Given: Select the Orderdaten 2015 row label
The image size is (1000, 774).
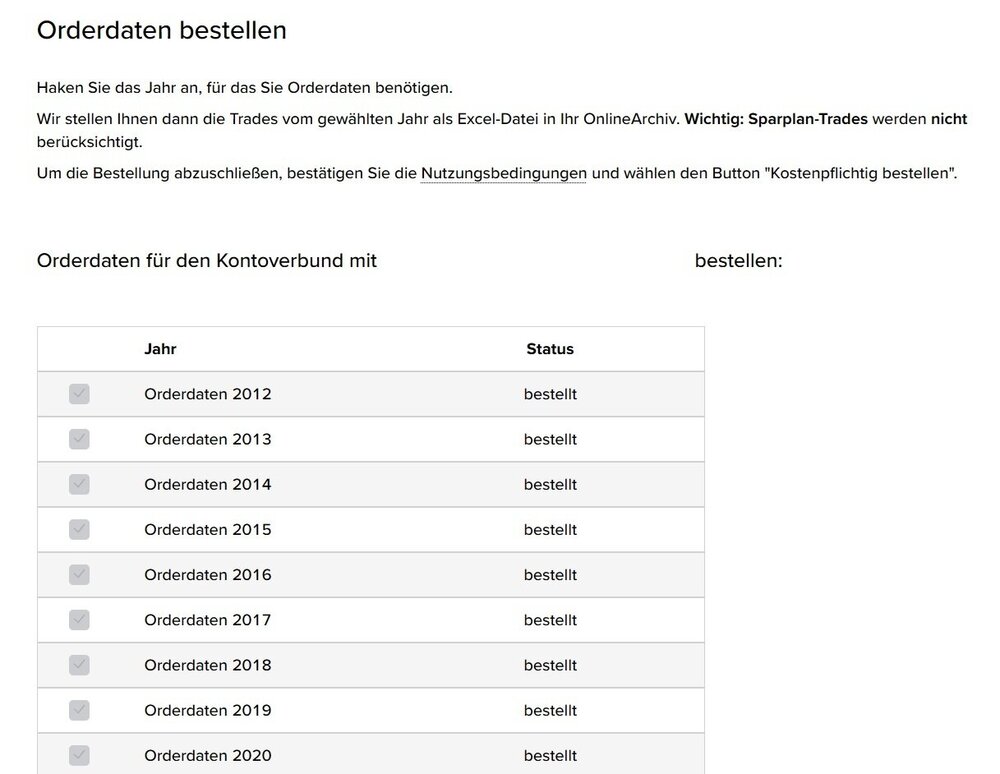Looking at the screenshot, I should (207, 529).
